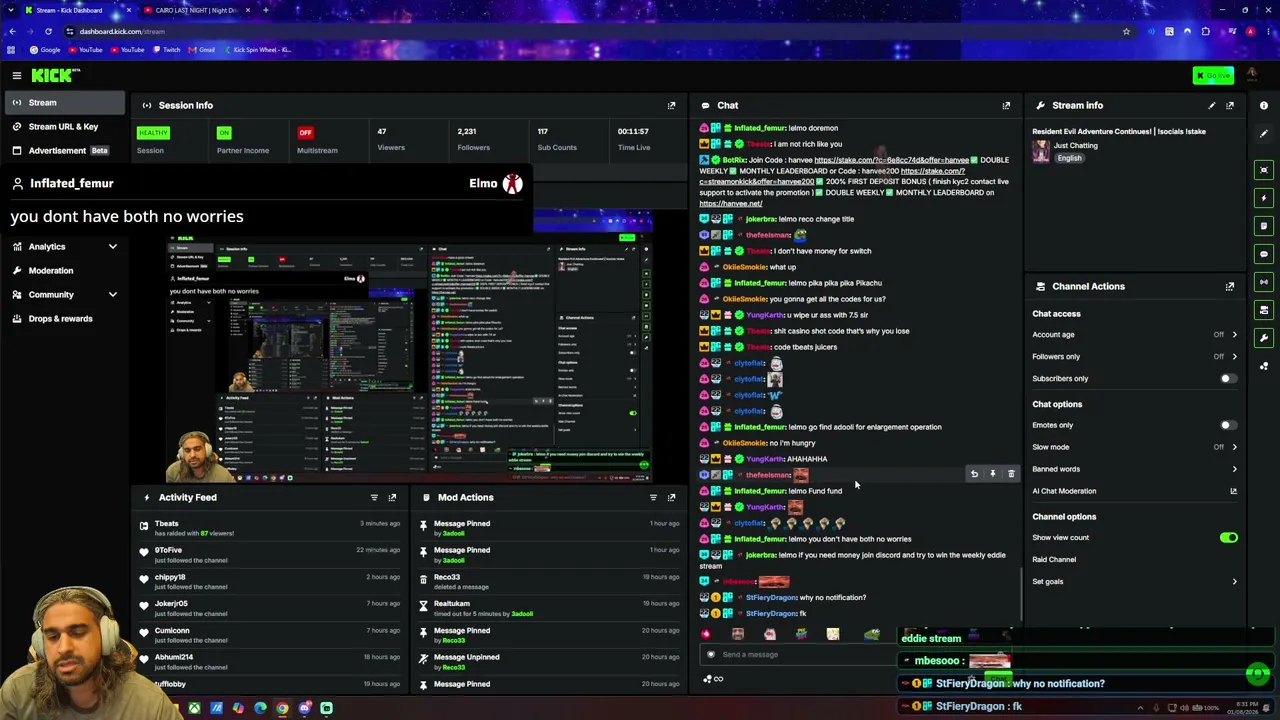Screen dimensions: 1280x720
Task: Click the info icon in right sidebar
Action: click(1264, 105)
